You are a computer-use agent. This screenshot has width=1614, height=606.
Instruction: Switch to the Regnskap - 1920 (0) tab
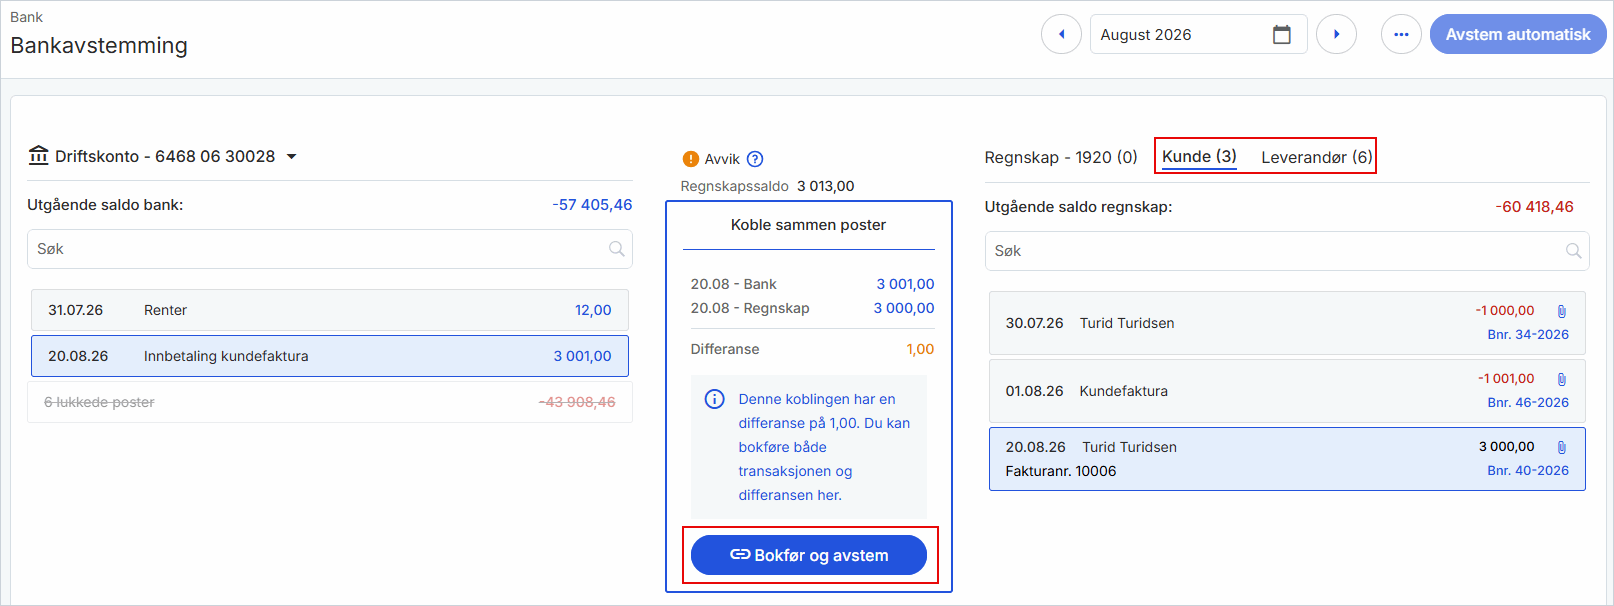click(x=1061, y=157)
